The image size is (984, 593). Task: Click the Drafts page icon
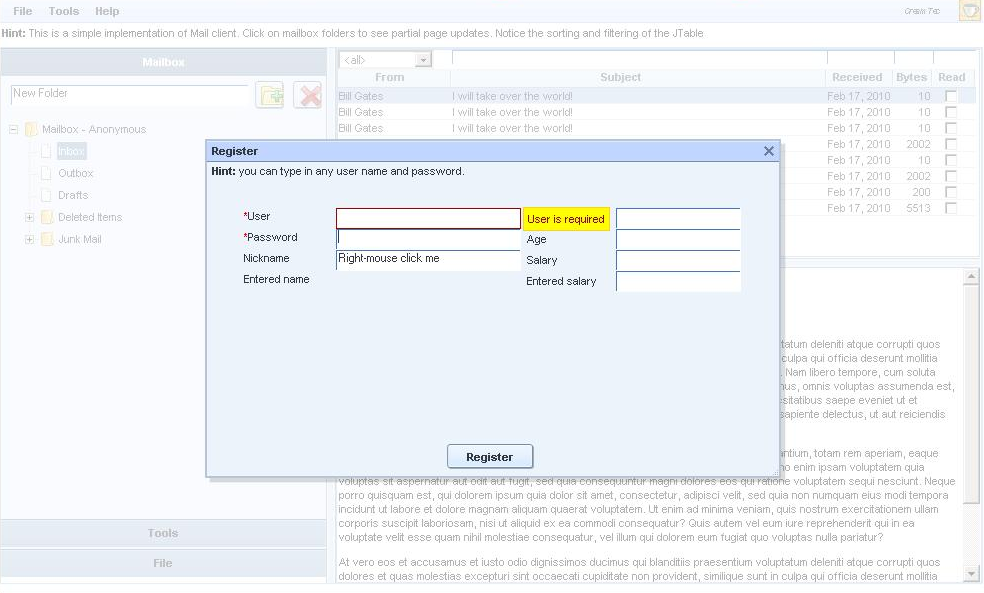point(46,195)
